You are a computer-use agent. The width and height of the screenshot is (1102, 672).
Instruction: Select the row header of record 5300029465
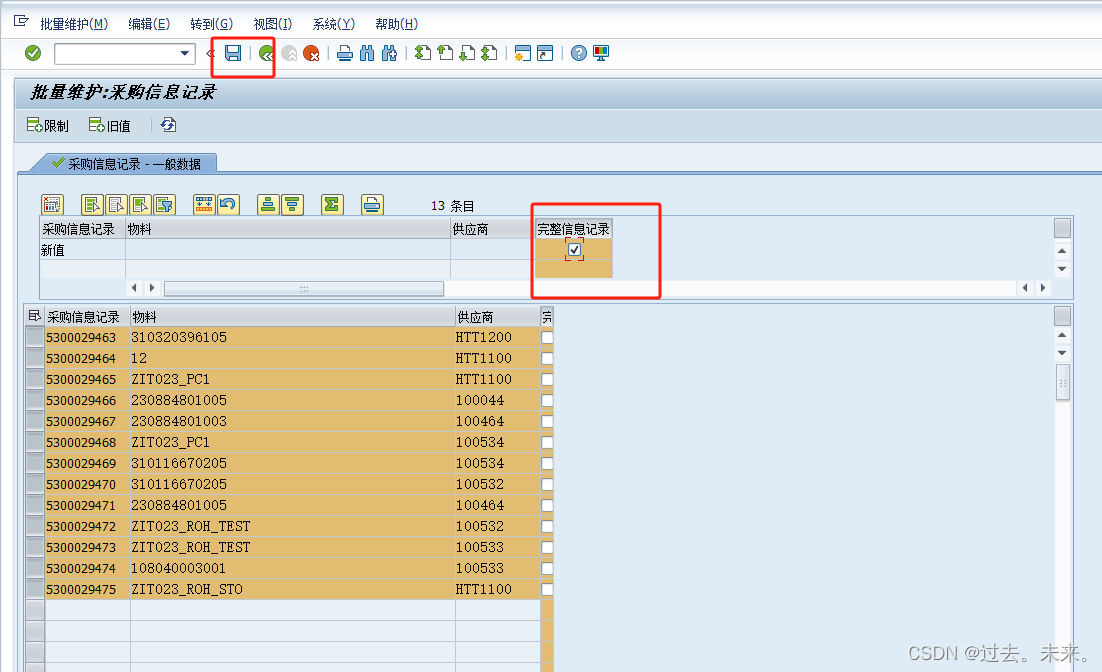pos(34,380)
